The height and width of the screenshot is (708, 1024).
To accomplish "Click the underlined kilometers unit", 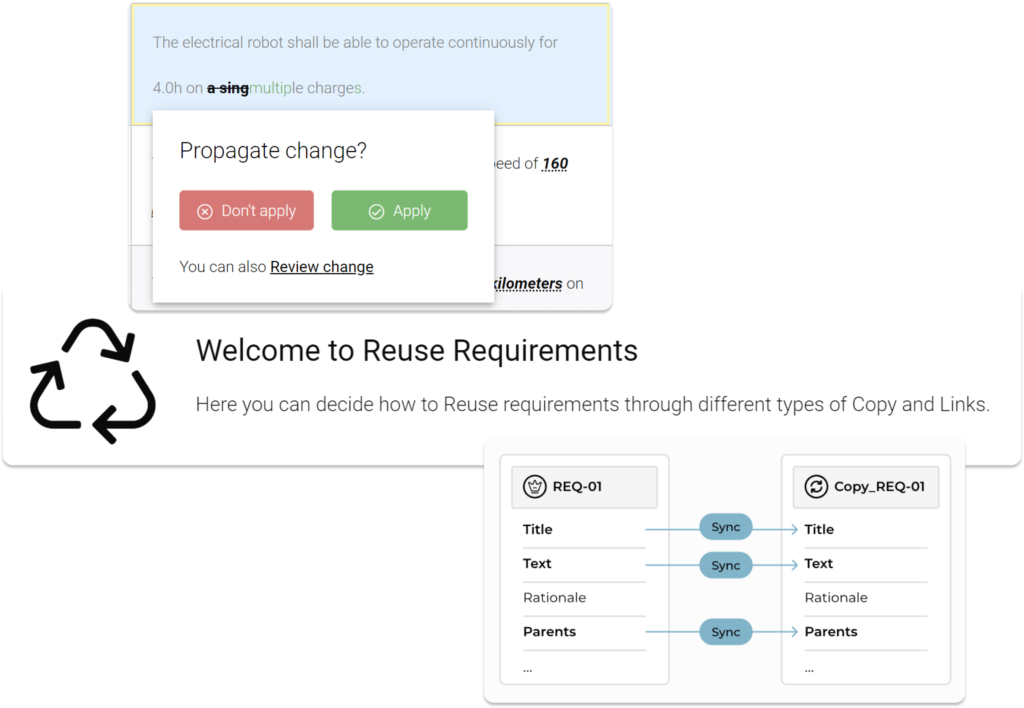I will (x=528, y=284).
